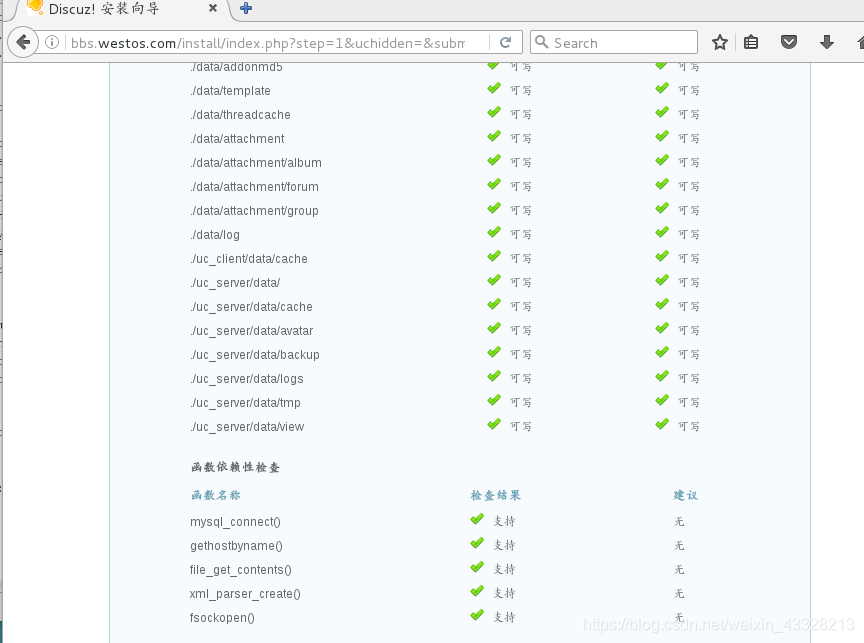The image size is (864, 643).
Task: Click 无 suggestion for gethostbyname()
Action: 679,545
